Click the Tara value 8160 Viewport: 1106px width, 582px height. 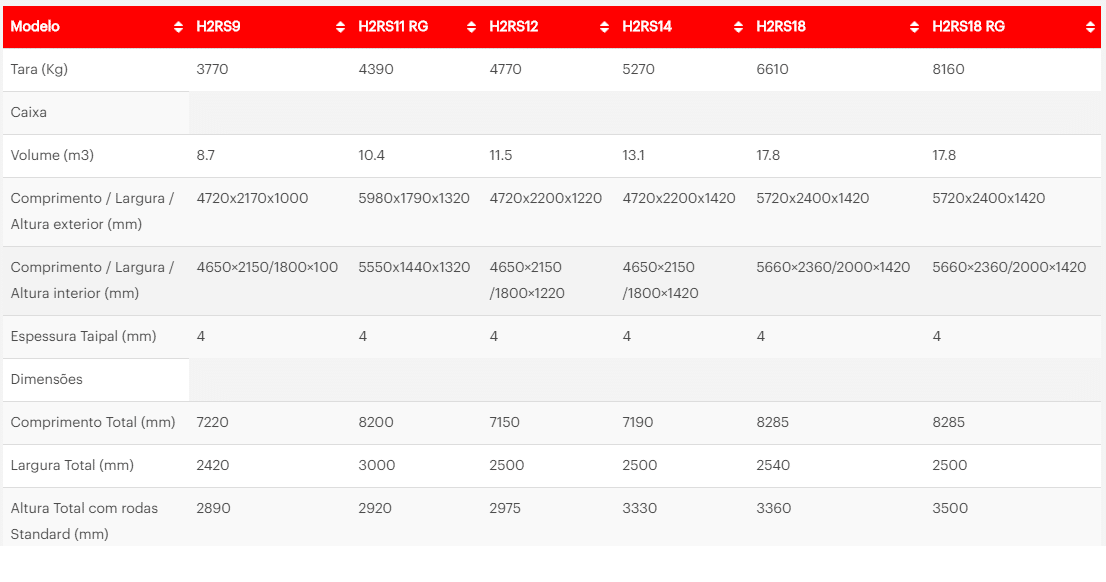pos(948,69)
